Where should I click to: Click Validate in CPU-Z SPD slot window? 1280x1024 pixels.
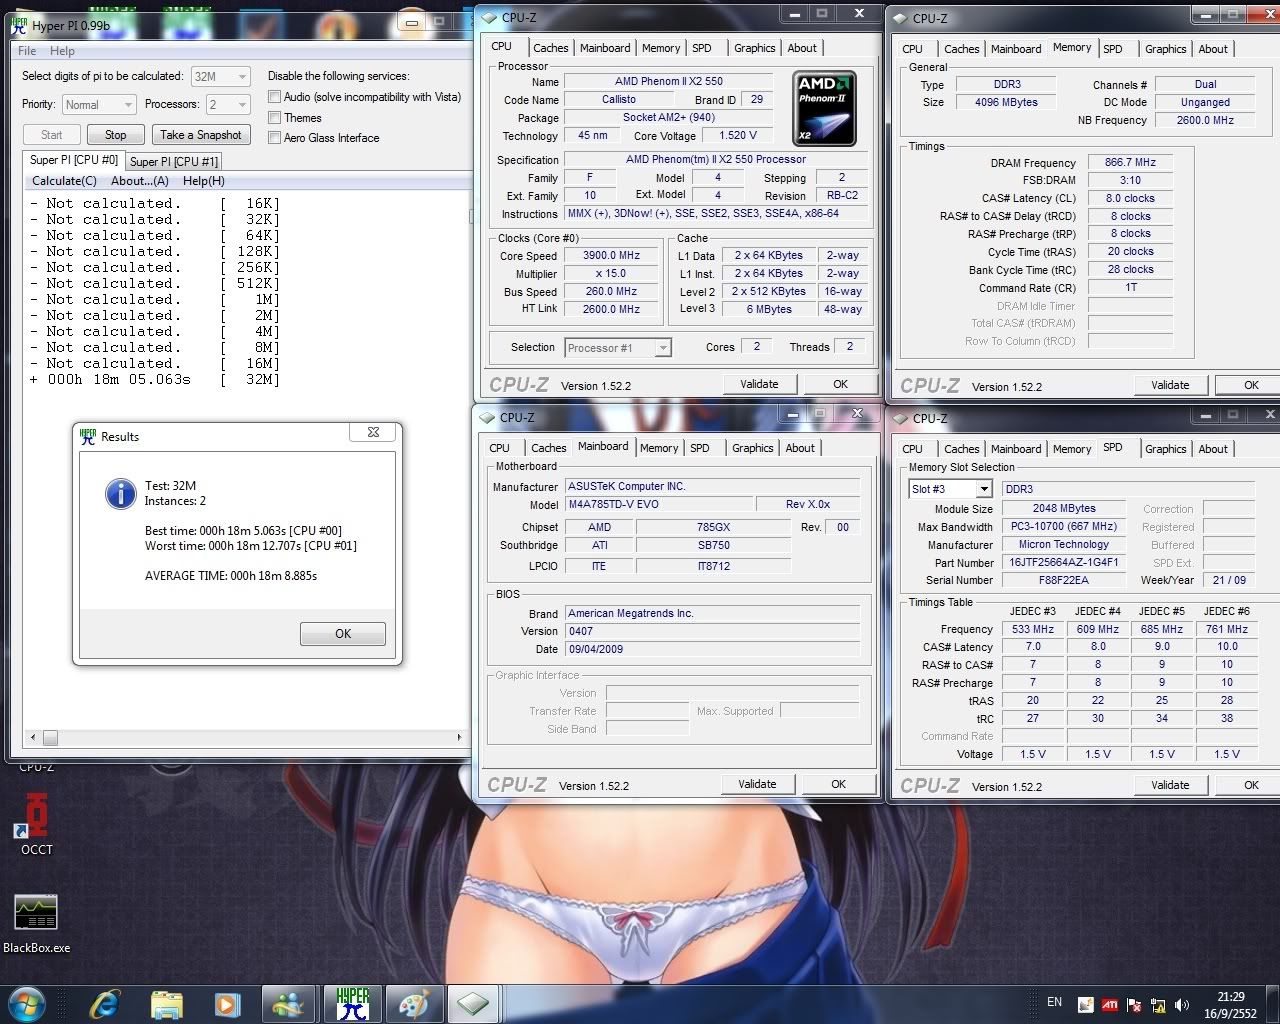point(1170,785)
